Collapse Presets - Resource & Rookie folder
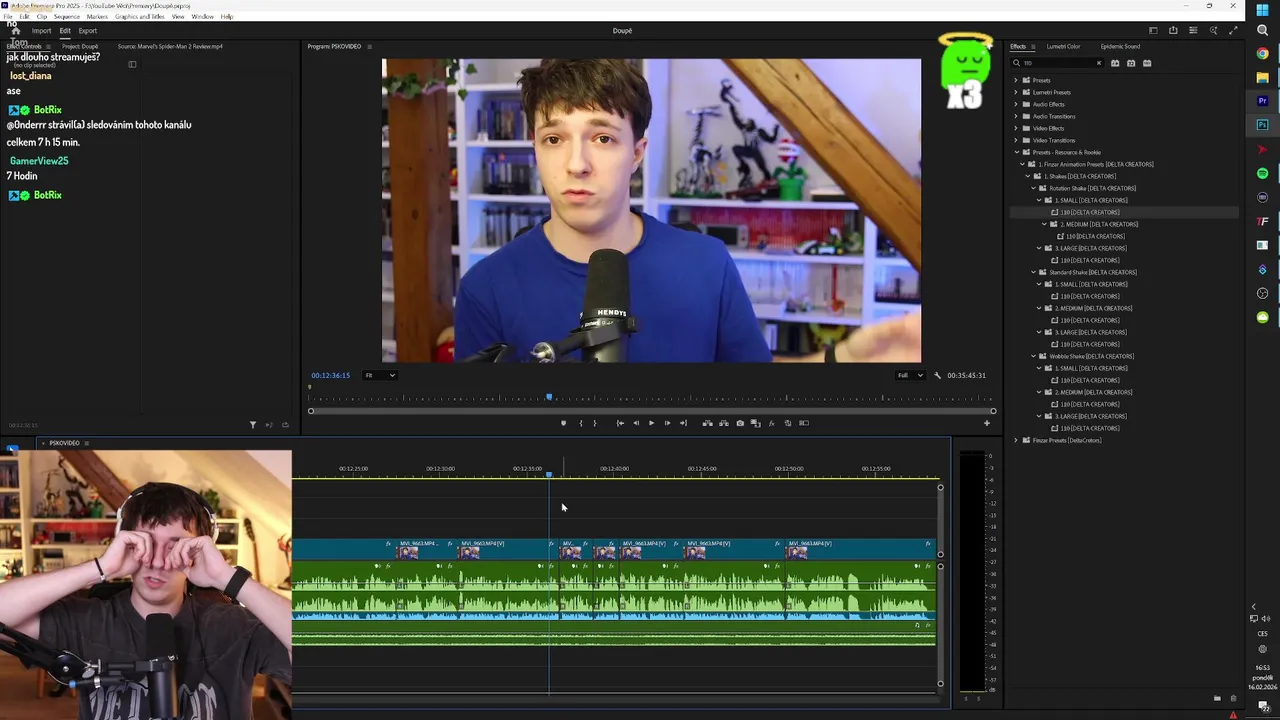Screen dimensions: 1280x720 click(x=1016, y=152)
